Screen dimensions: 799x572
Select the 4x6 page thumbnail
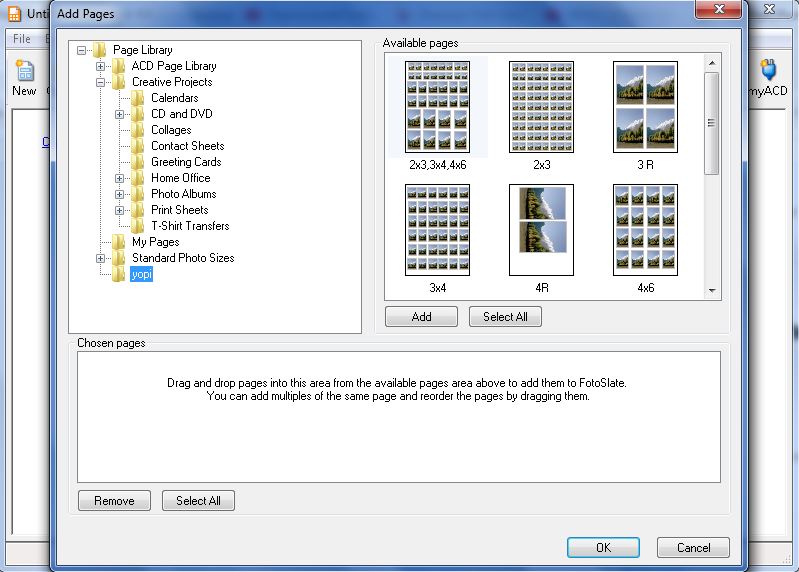[645, 230]
